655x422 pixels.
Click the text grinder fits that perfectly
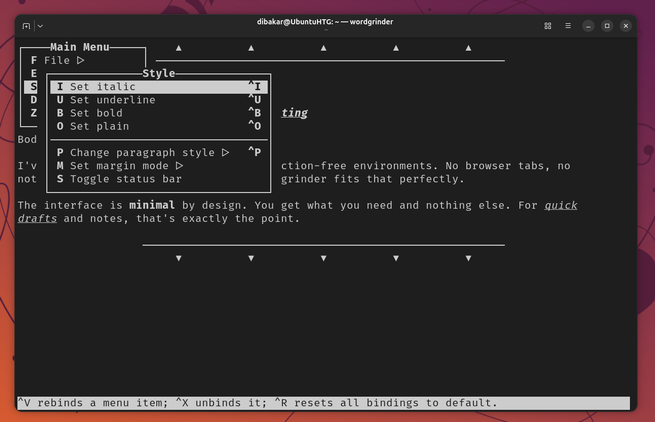373,179
